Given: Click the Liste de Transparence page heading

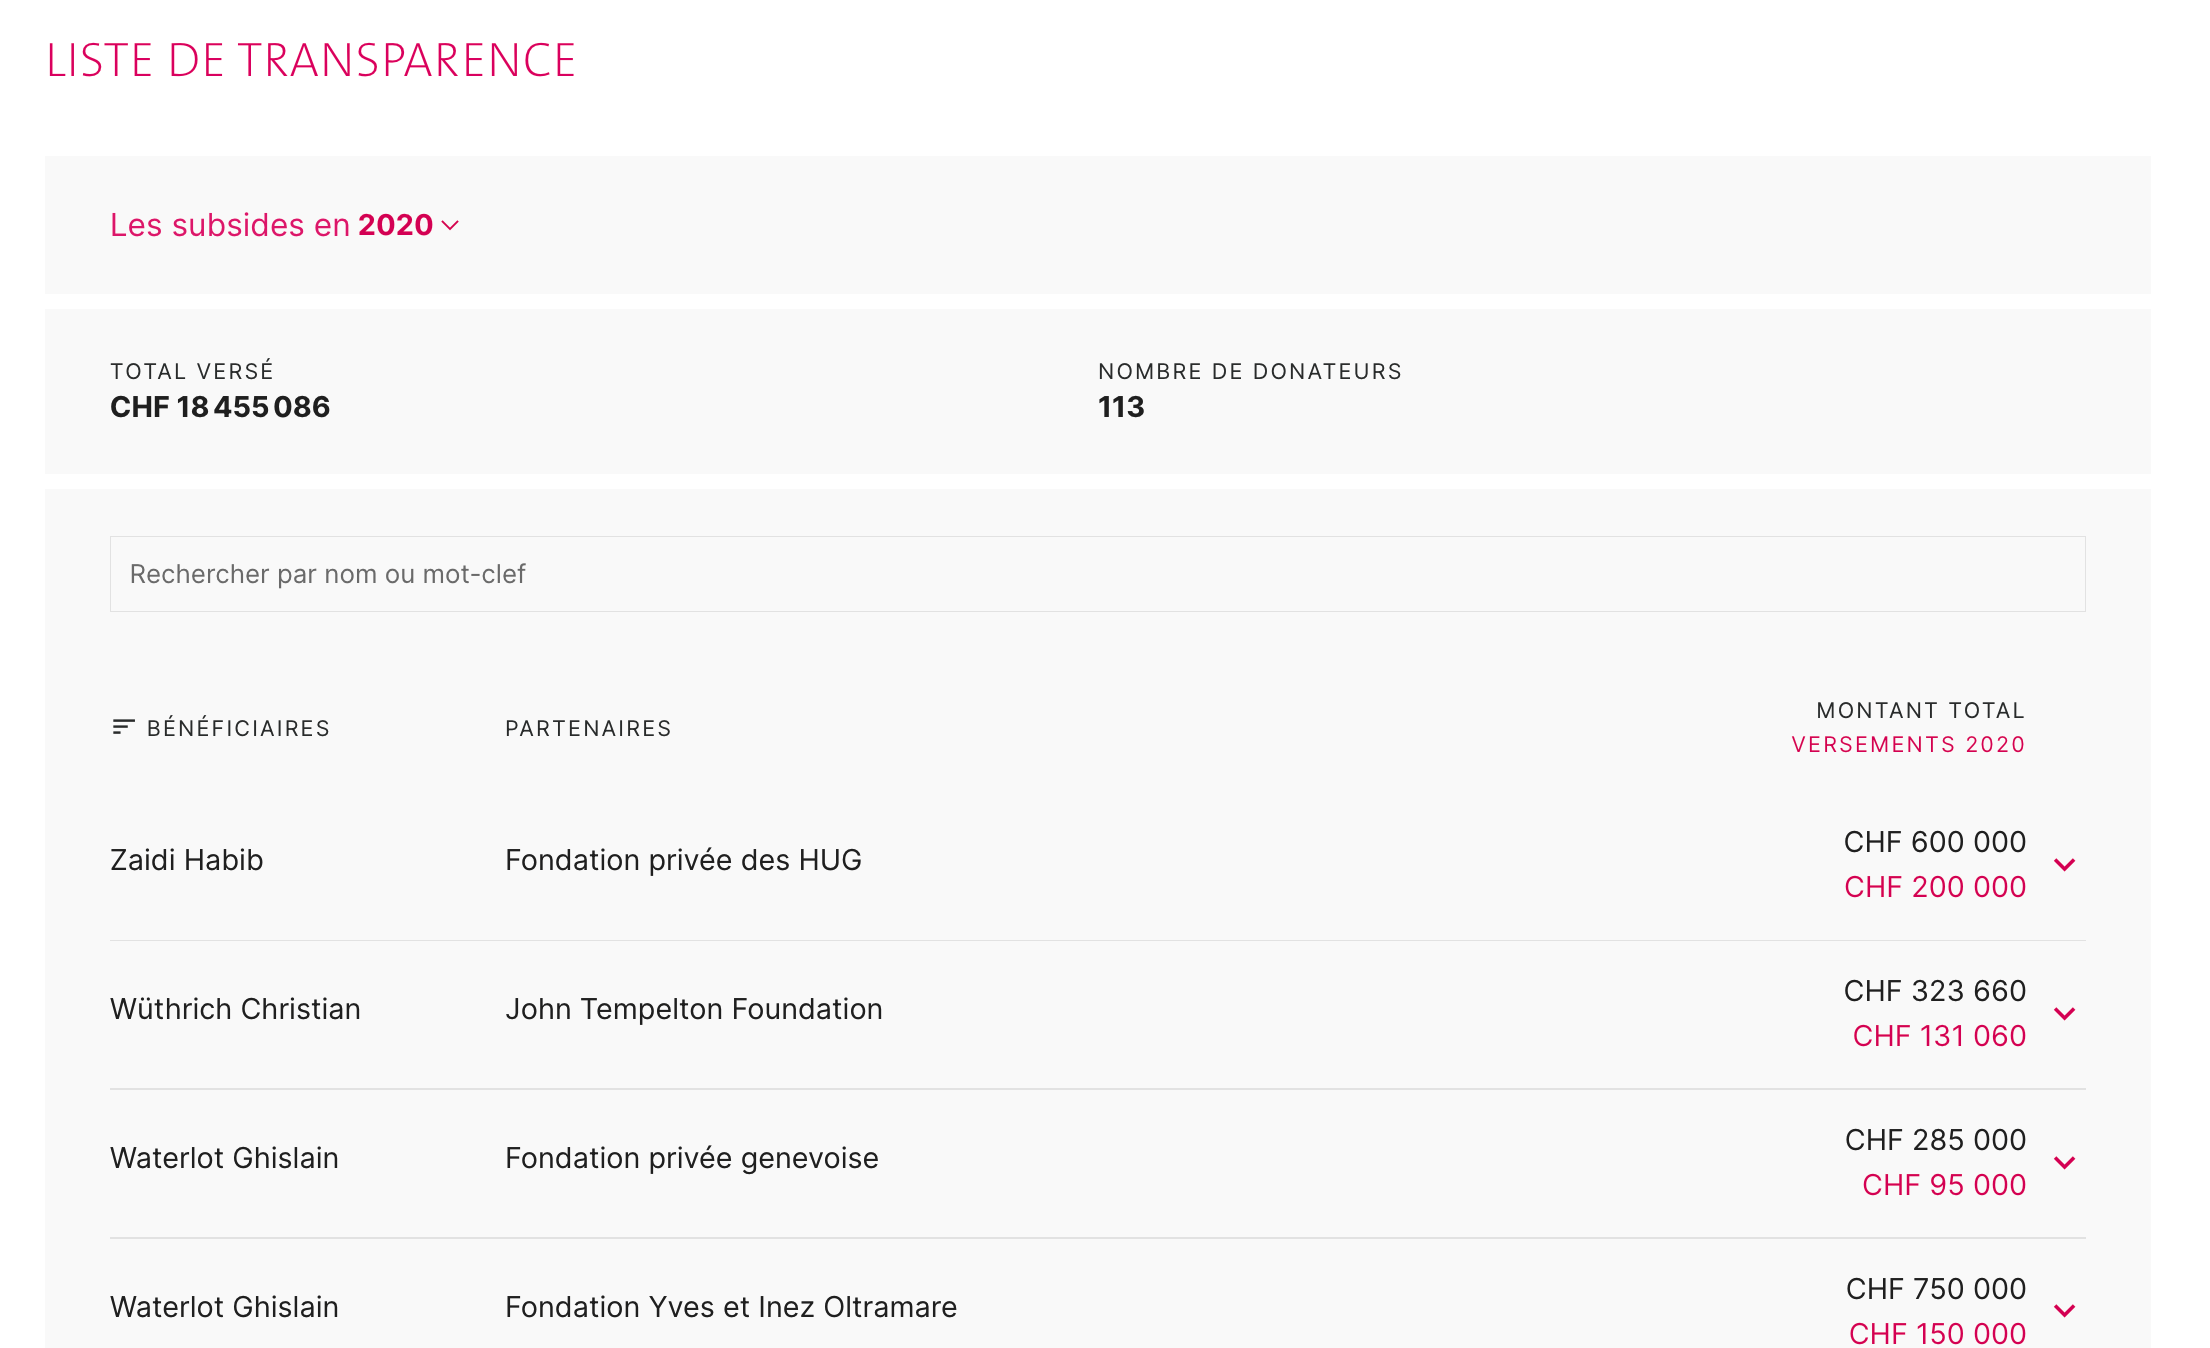Looking at the screenshot, I should [311, 60].
